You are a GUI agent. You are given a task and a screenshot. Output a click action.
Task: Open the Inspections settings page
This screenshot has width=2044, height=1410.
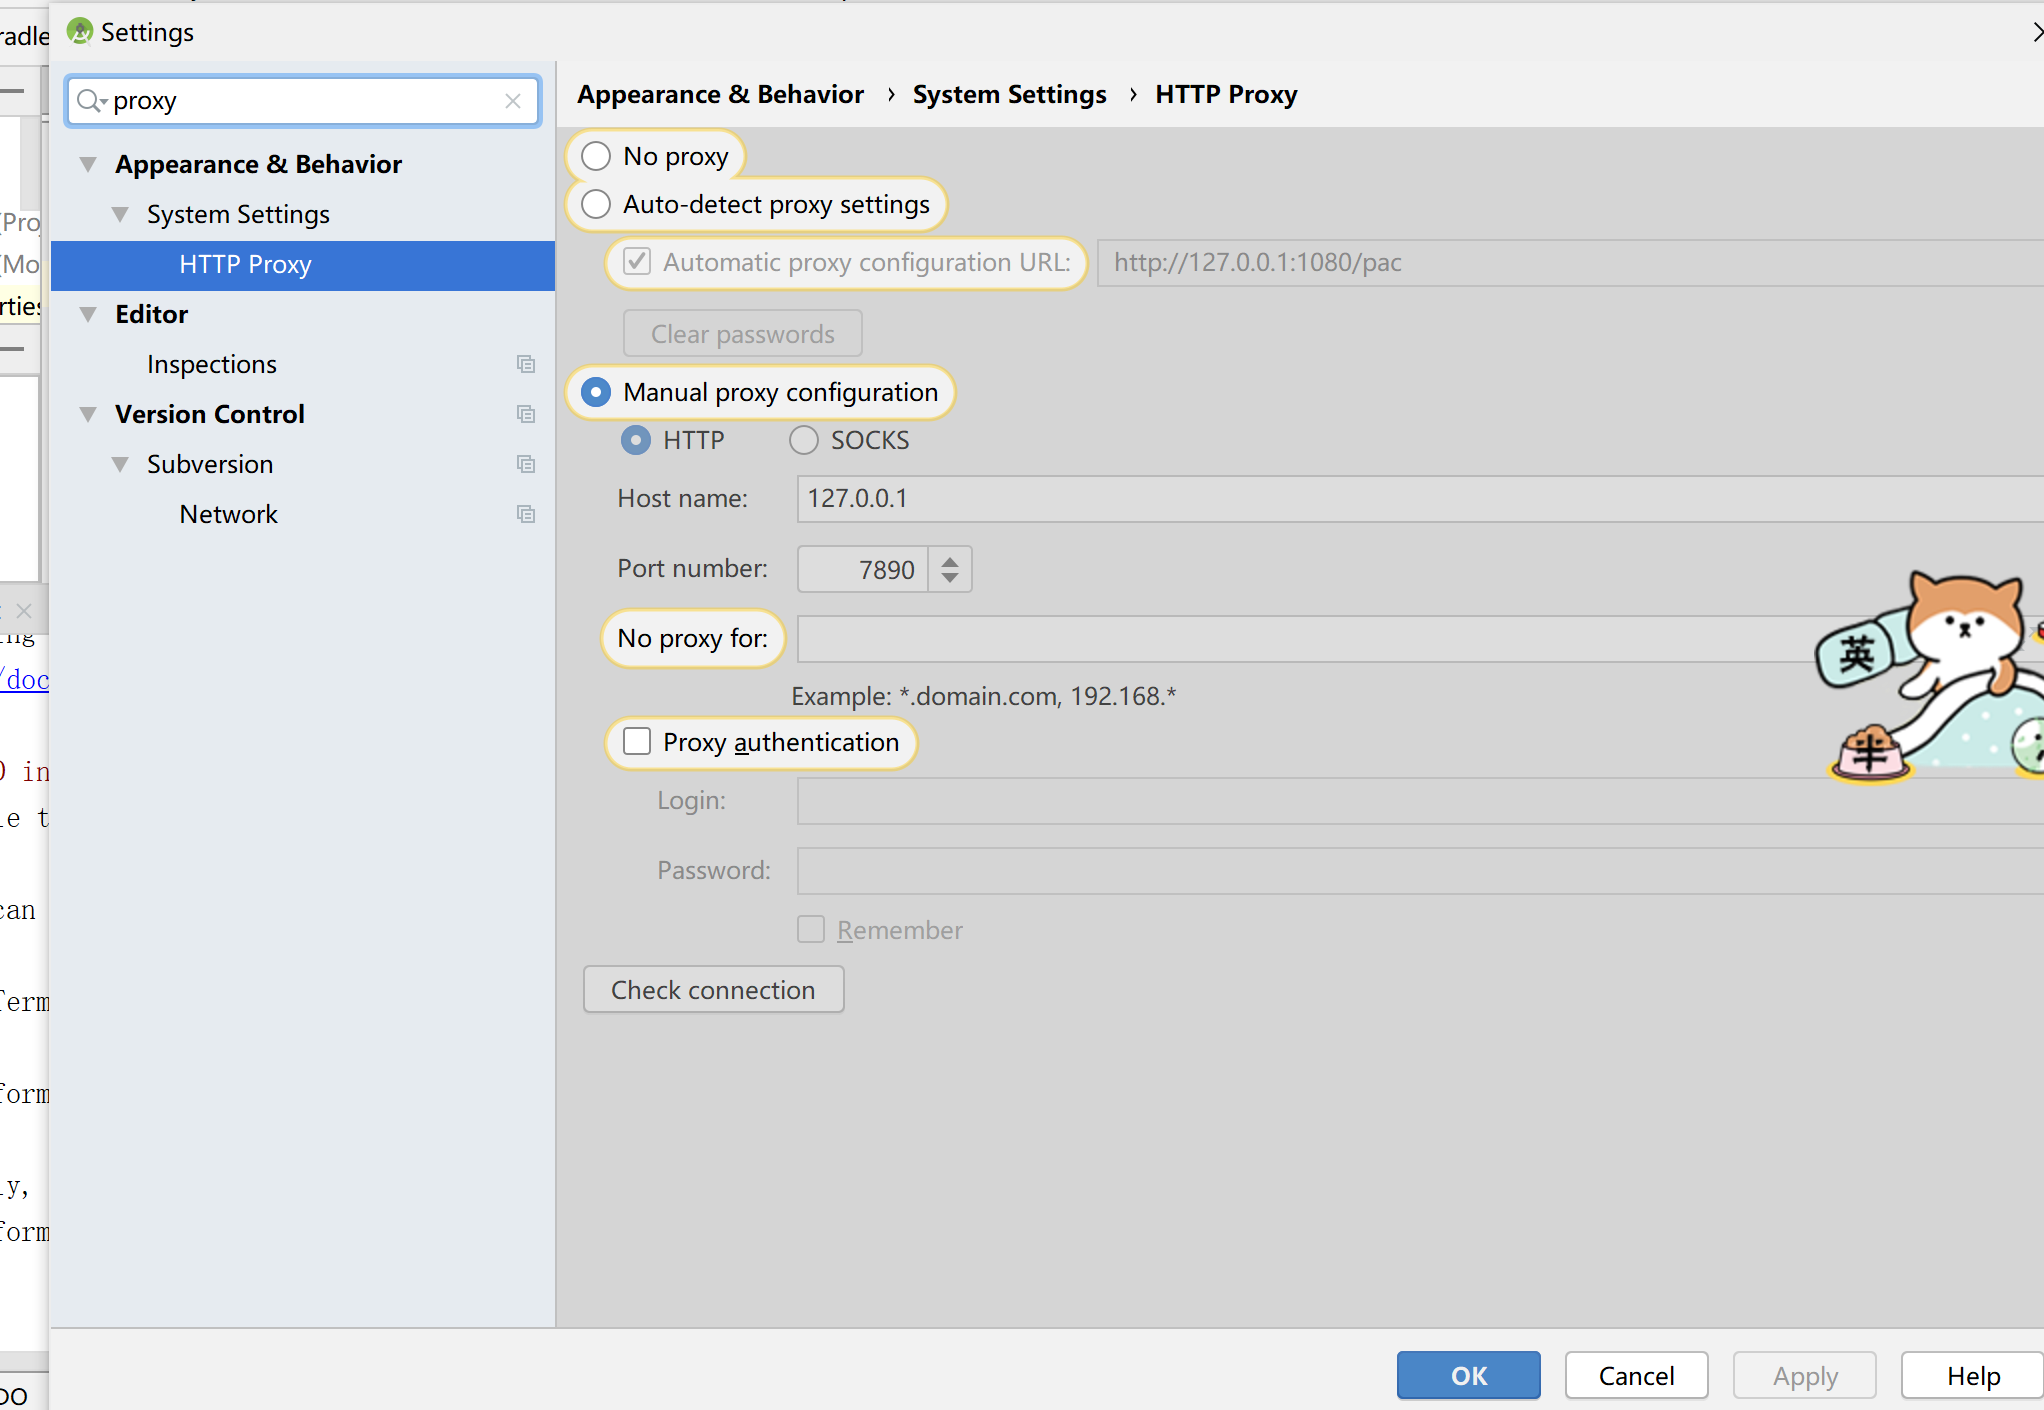[212, 365]
